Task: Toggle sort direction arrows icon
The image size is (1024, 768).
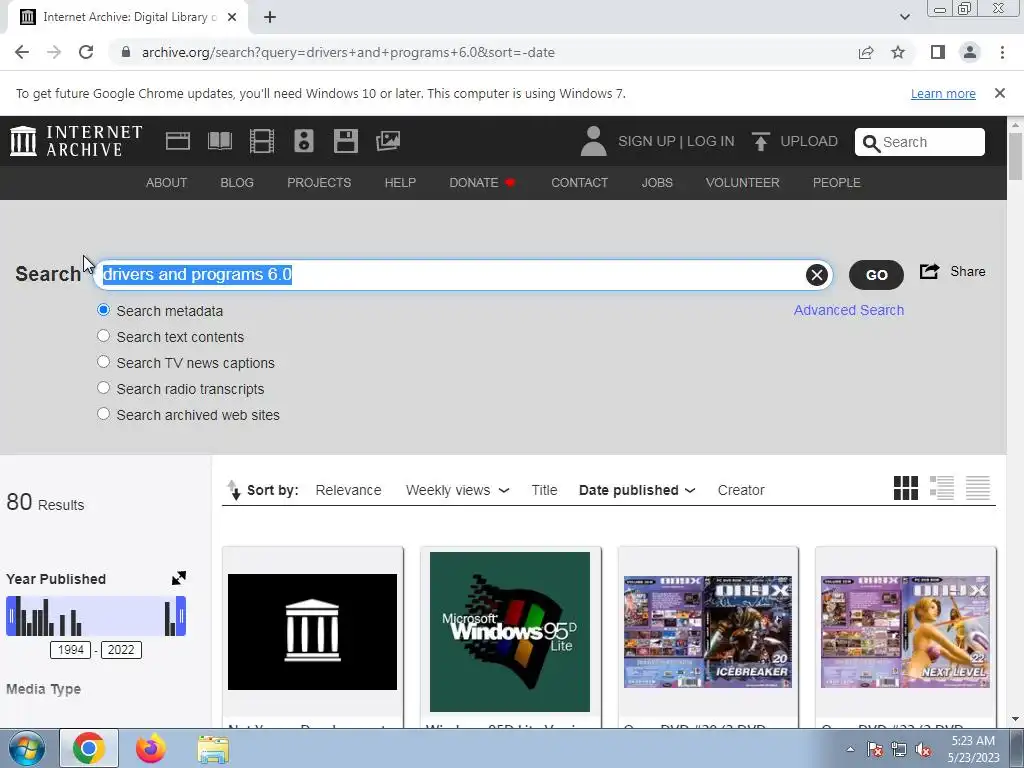Action: tap(234, 490)
